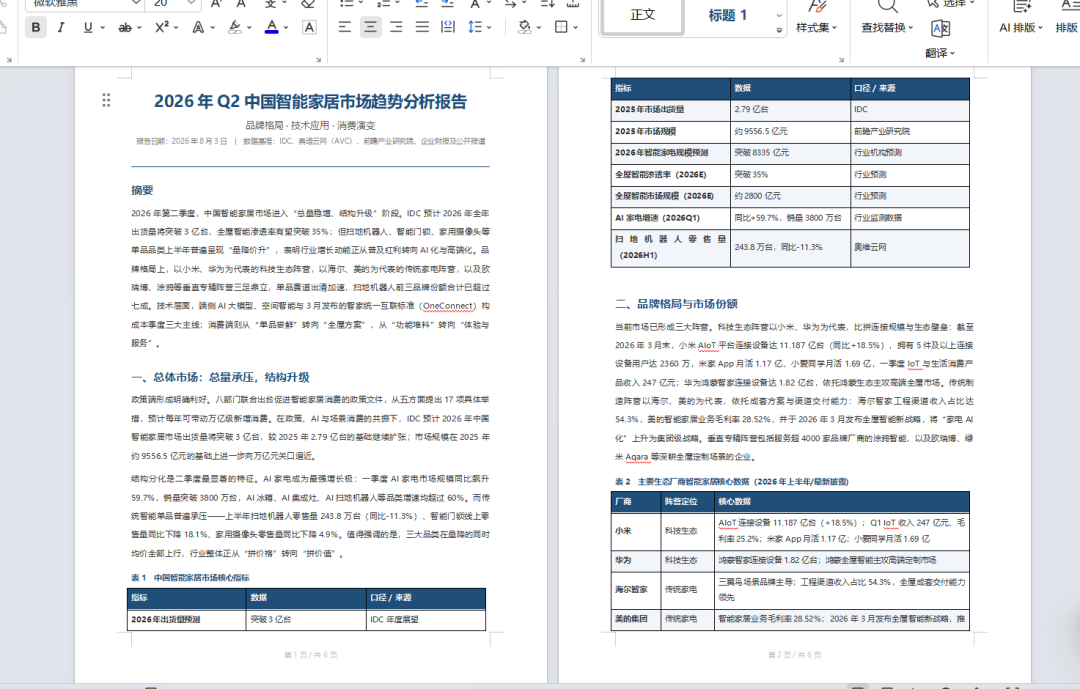
Task: Click the table cell 奥维云网
Action: 910,247
